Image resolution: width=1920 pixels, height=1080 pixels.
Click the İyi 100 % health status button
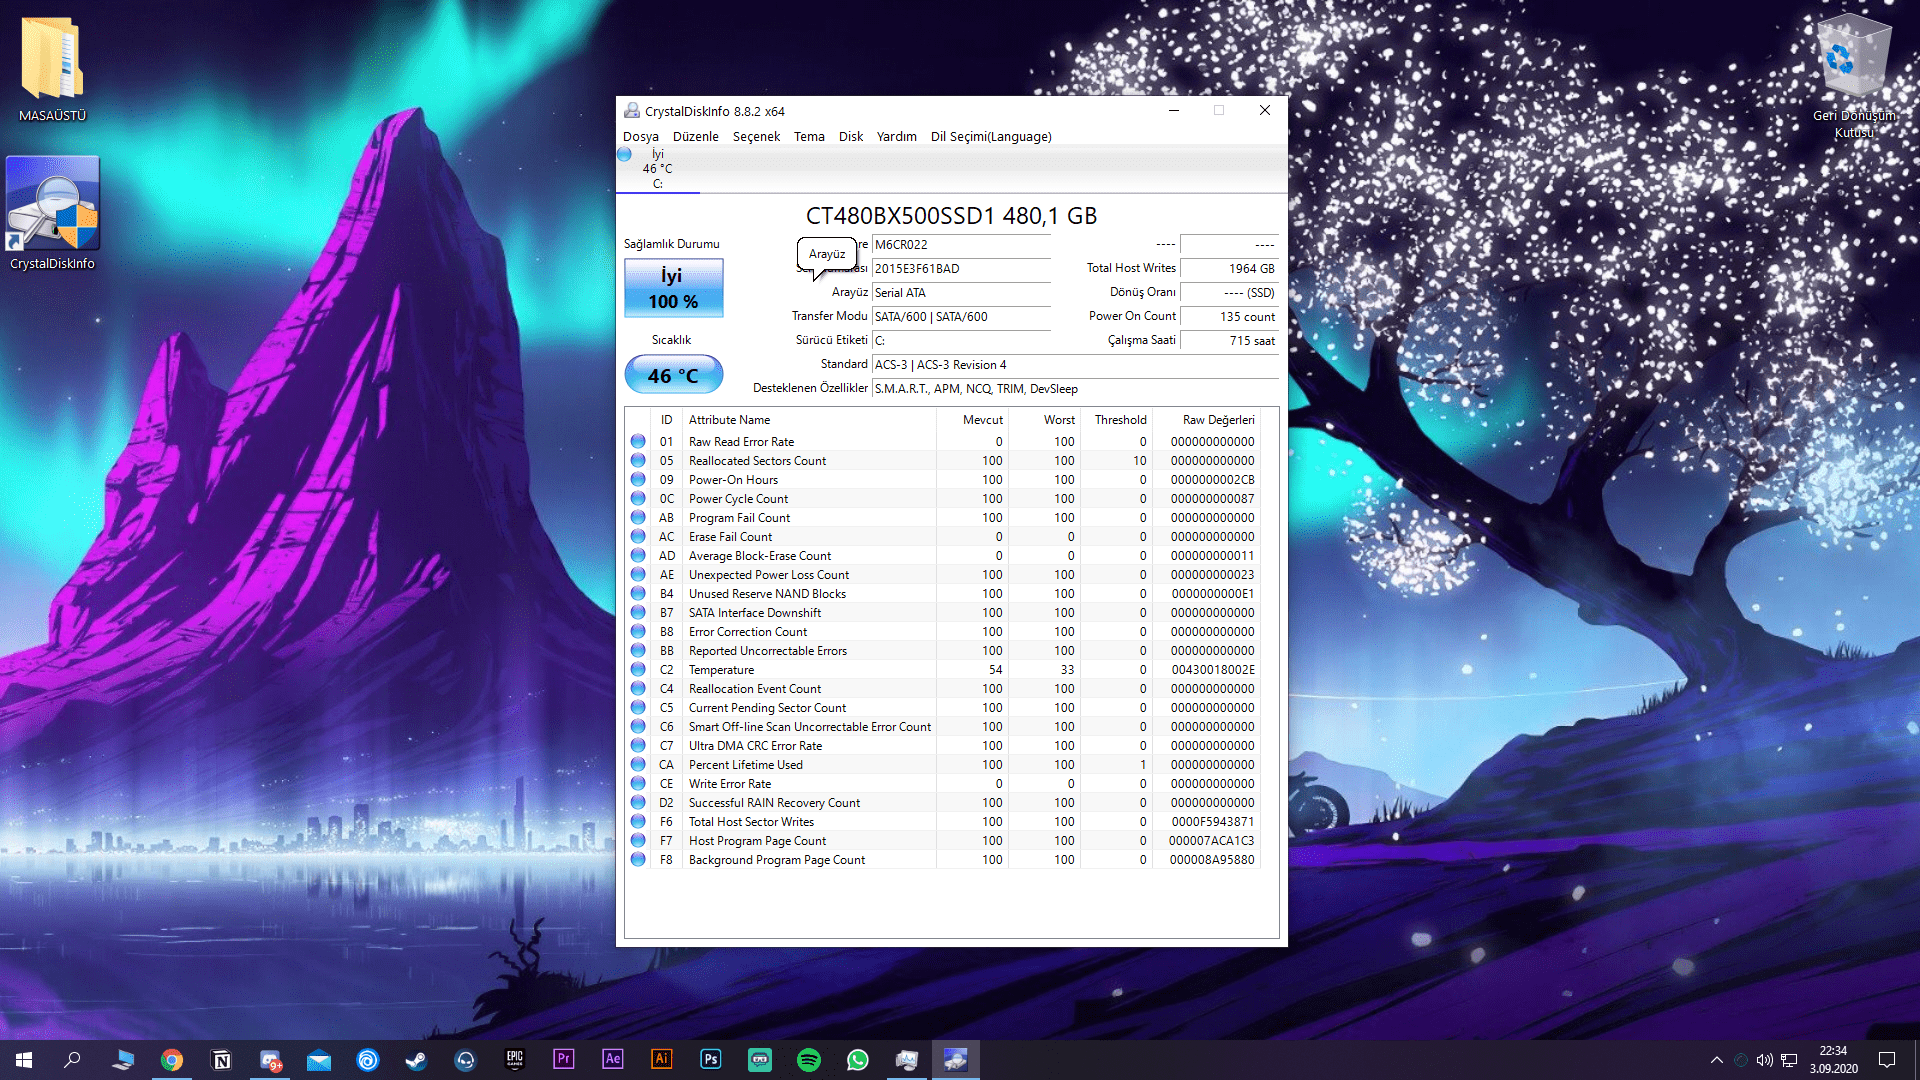673,288
